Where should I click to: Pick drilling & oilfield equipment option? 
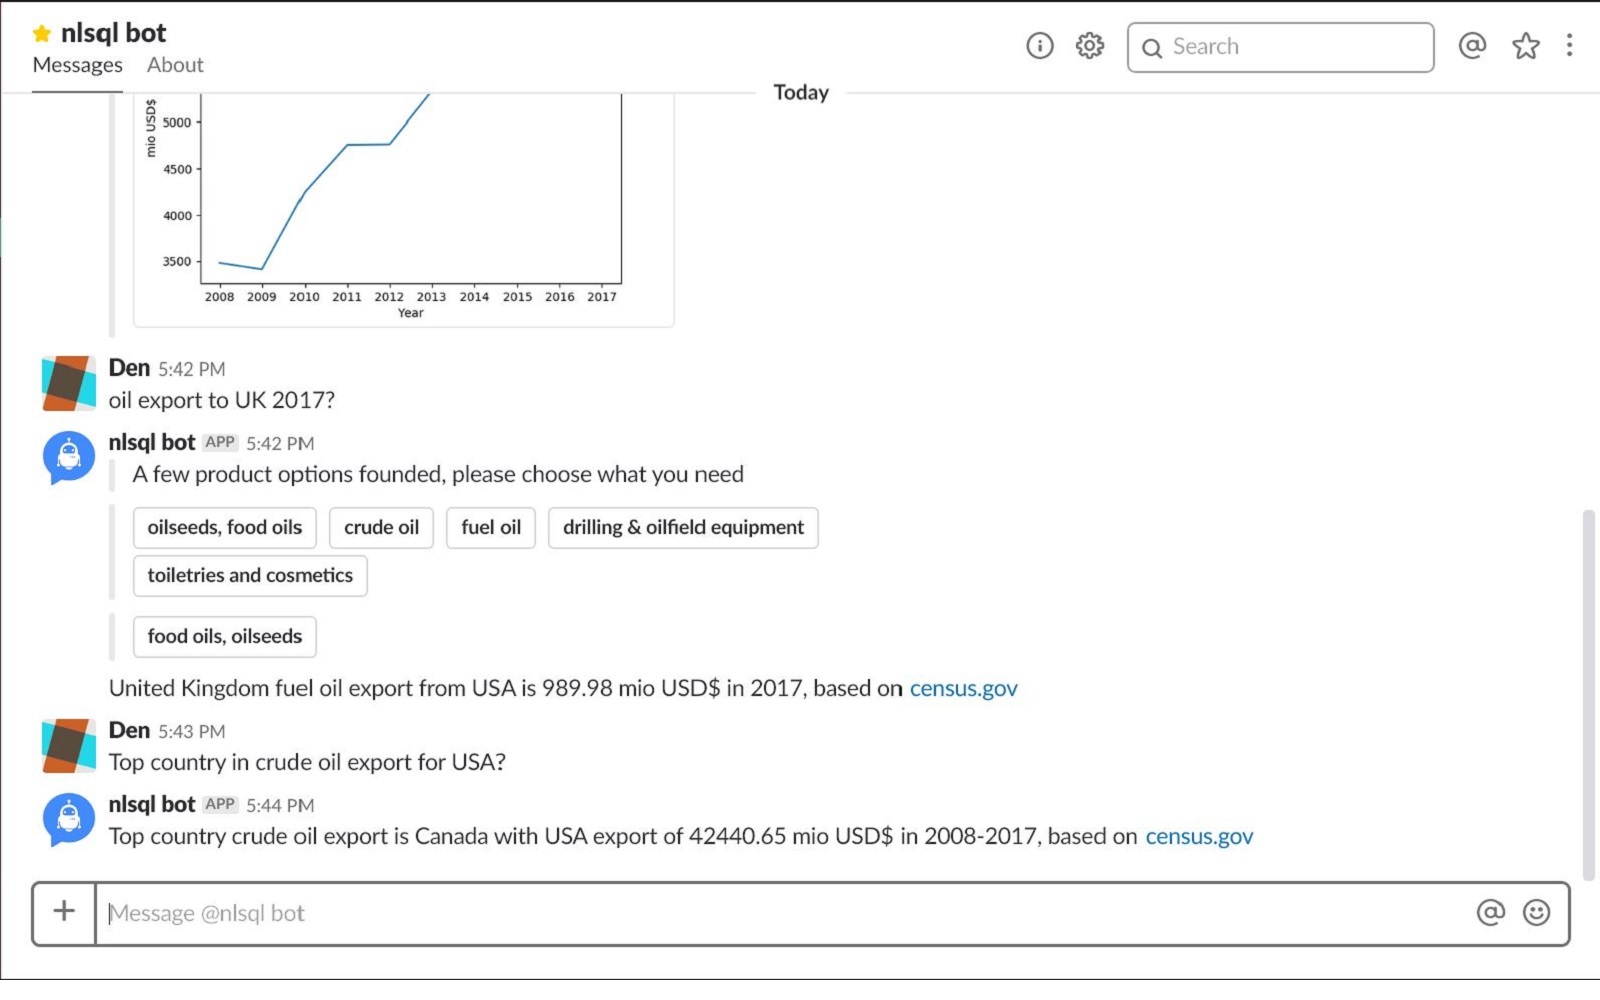pos(683,528)
